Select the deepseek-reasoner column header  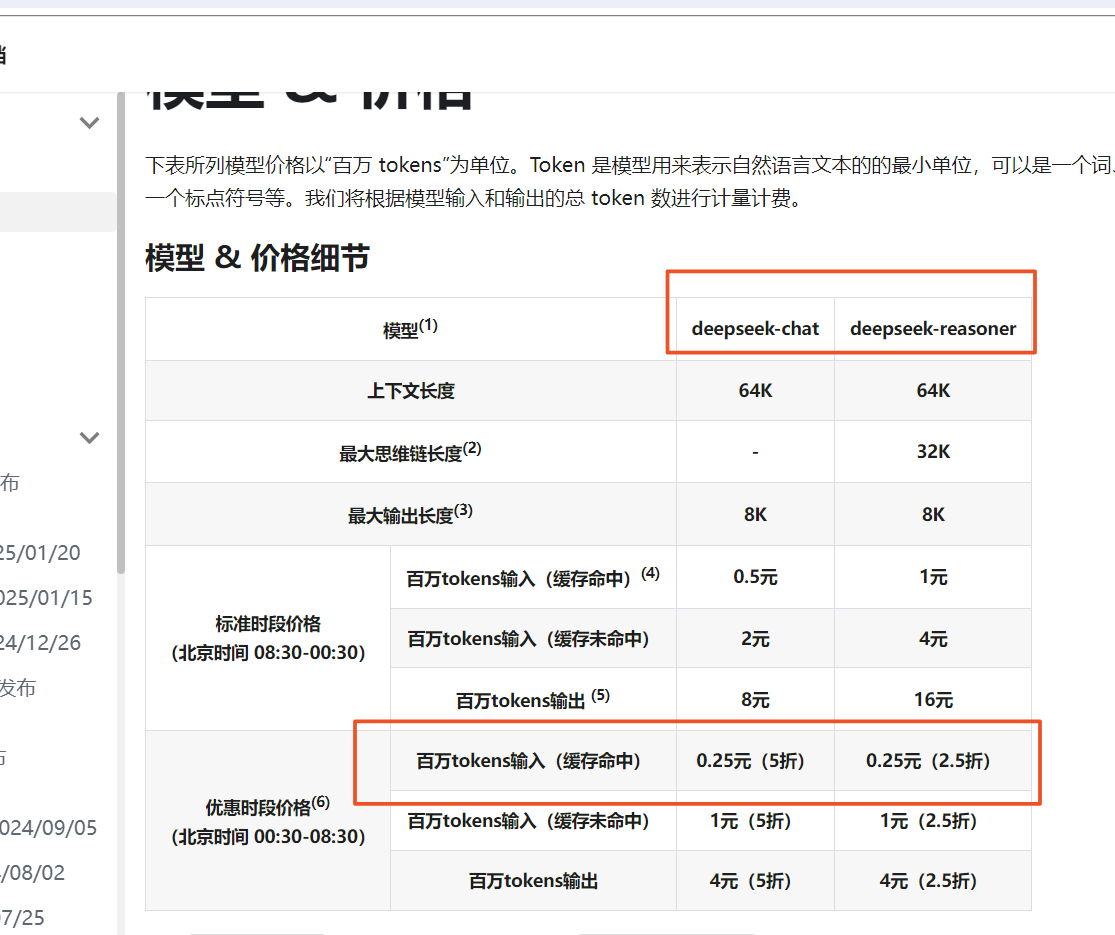[x=933, y=329]
